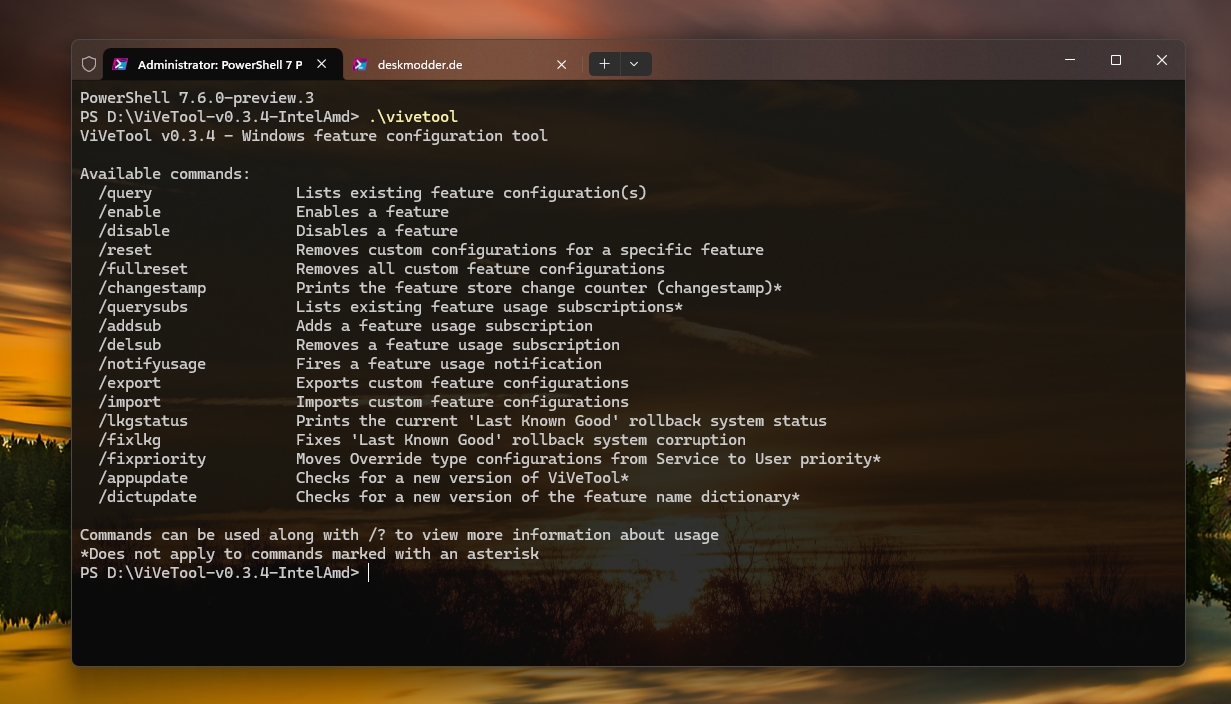
Task: Click the /notifyusage command text
Action: [152, 364]
